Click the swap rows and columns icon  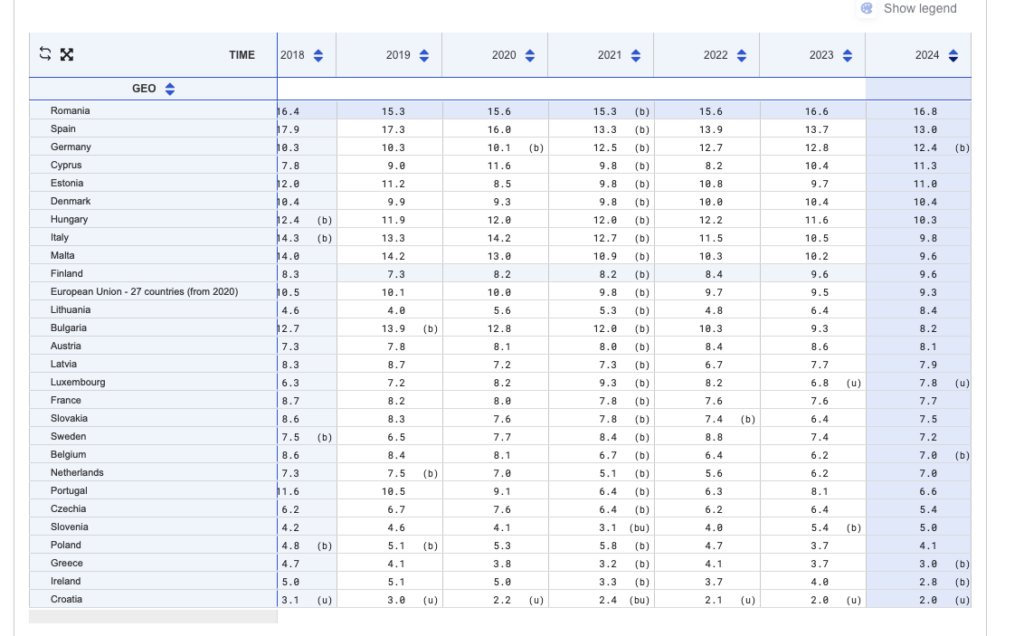click(45, 54)
